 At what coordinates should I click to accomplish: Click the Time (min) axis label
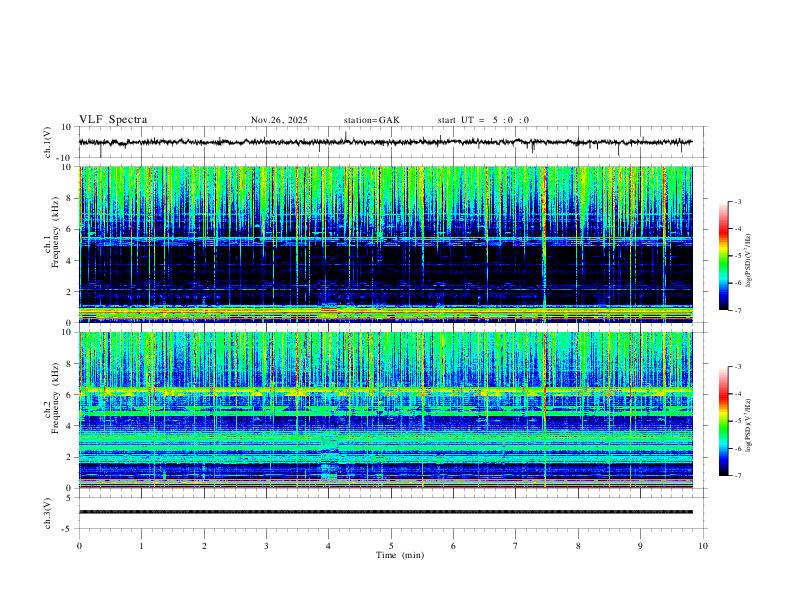(400, 555)
